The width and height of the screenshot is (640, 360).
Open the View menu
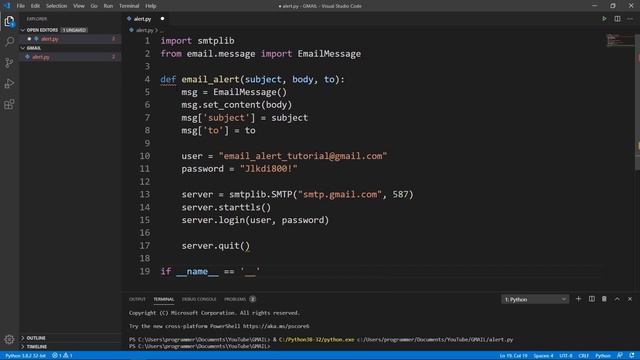pyautogui.click(x=79, y=6)
